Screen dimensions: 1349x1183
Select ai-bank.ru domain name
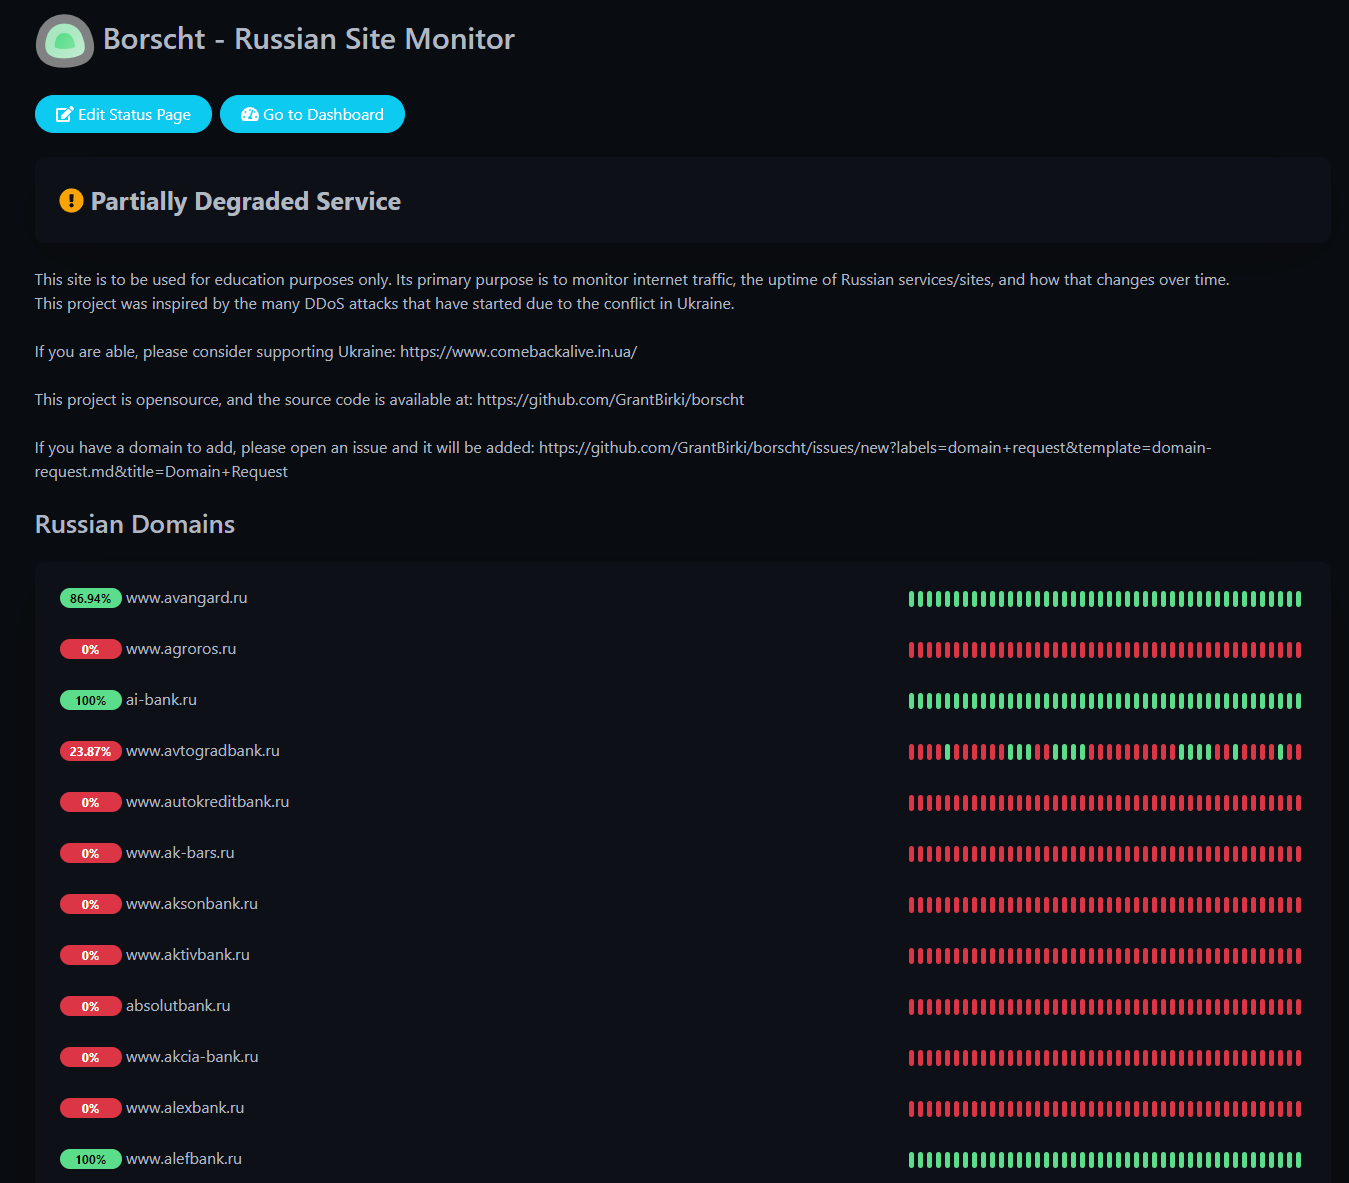point(161,700)
